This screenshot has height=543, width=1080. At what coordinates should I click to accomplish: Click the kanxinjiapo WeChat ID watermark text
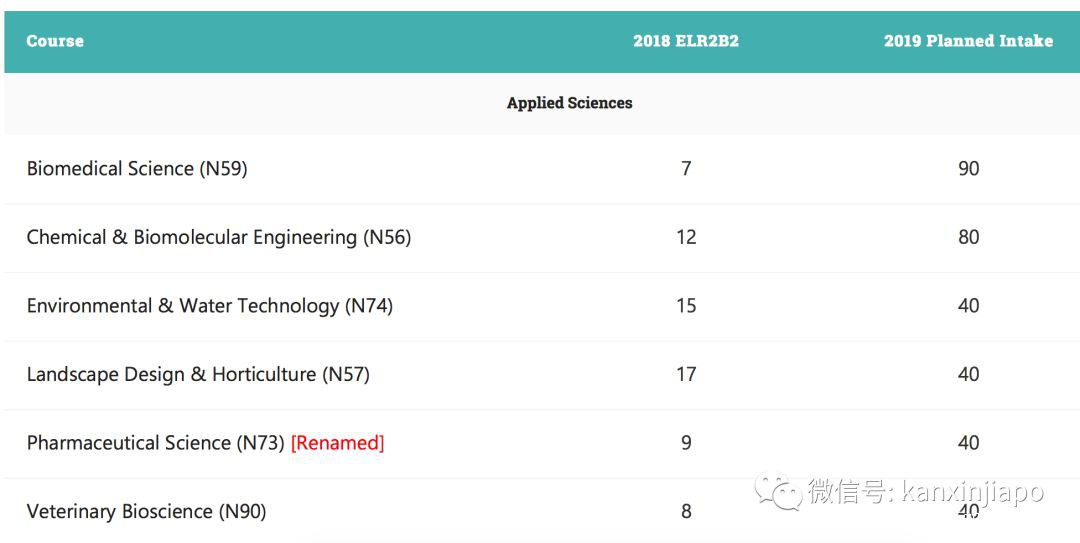pos(972,492)
